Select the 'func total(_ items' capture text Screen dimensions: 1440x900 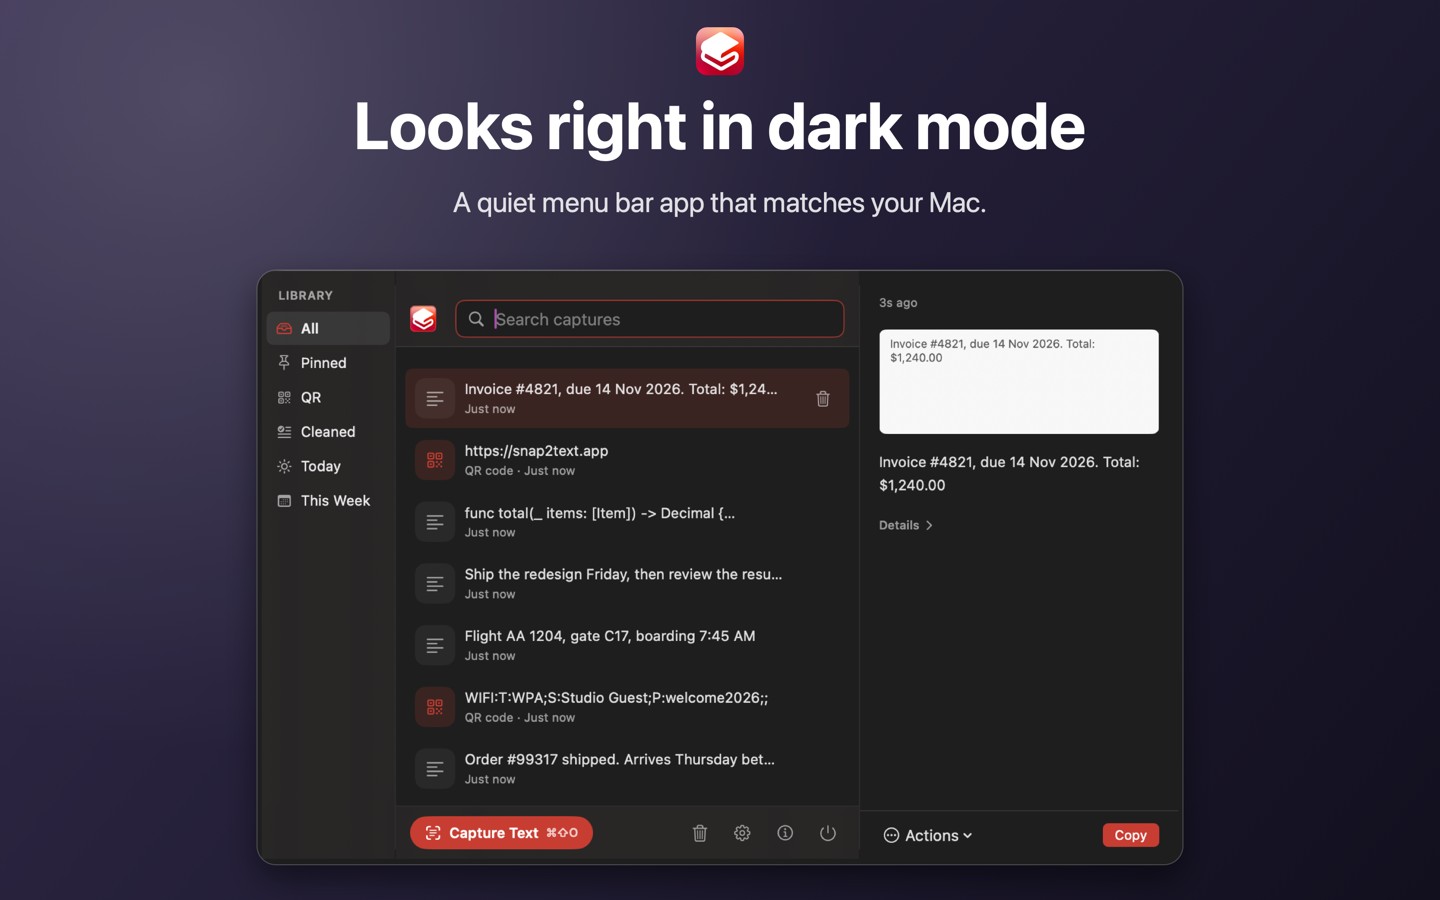(x=599, y=513)
